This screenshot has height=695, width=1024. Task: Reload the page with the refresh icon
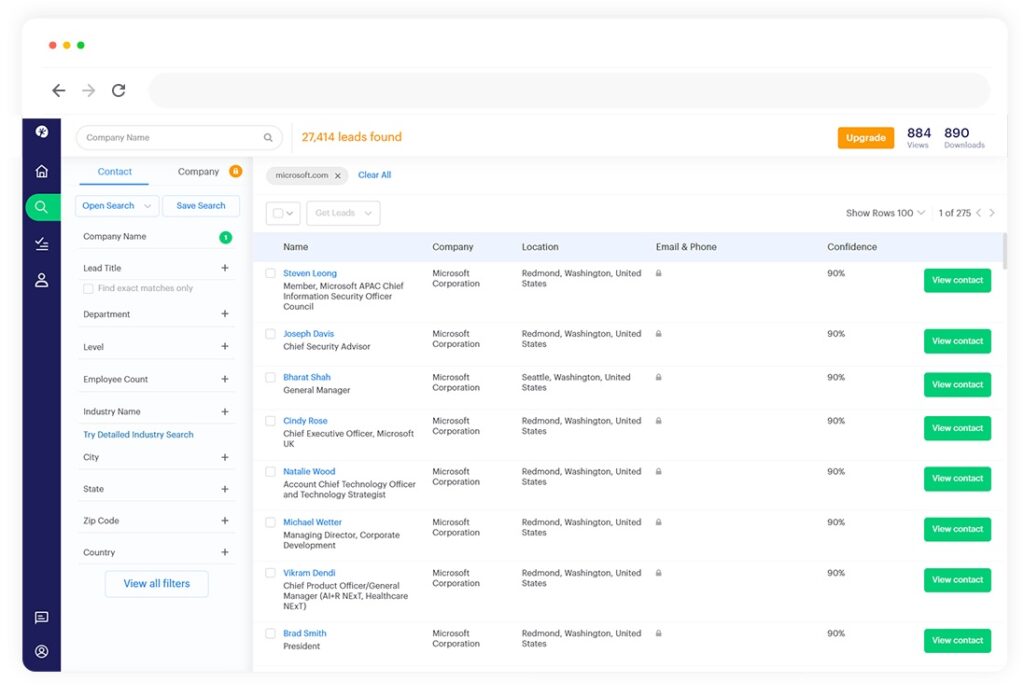[x=118, y=90]
